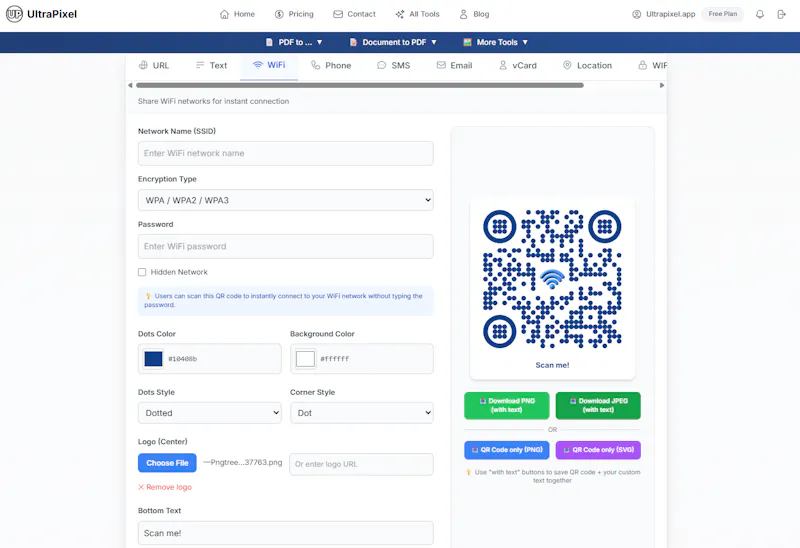This screenshot has width=800, height=548.
Task: Focus the WiFi password field
Action: tap(286, 246)
